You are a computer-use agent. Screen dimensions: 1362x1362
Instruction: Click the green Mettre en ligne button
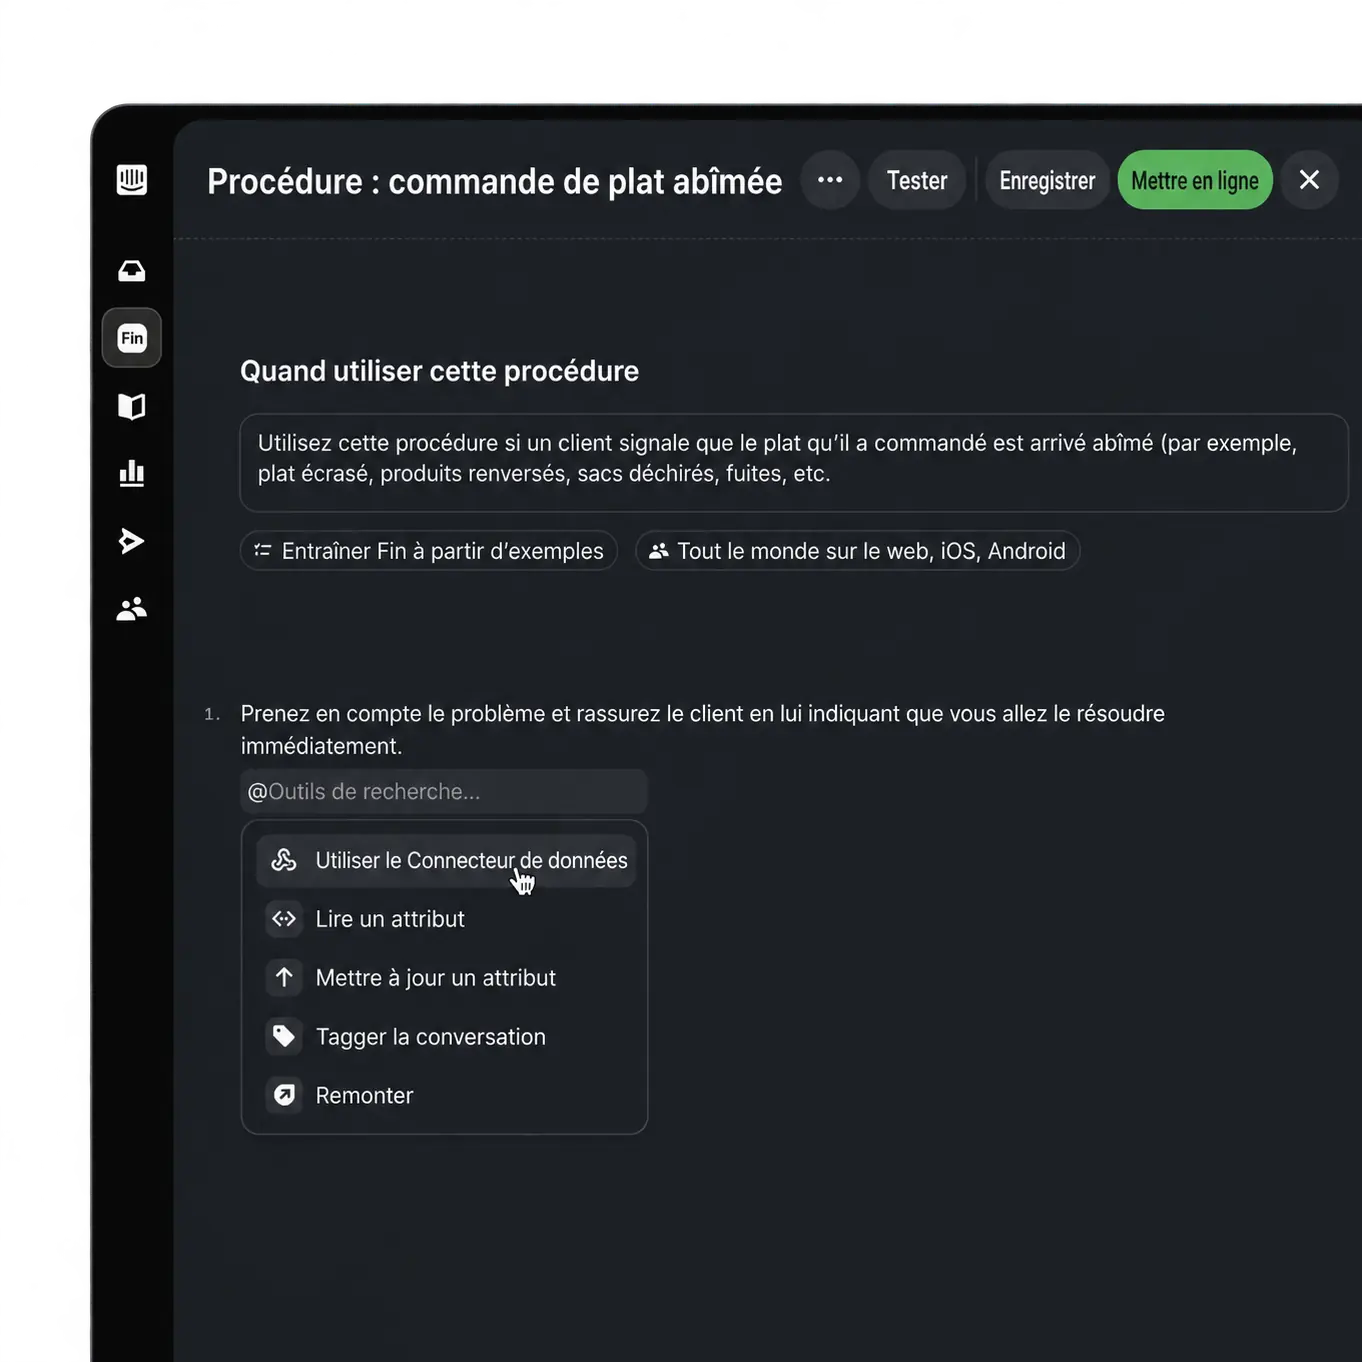pos(1195,180)
